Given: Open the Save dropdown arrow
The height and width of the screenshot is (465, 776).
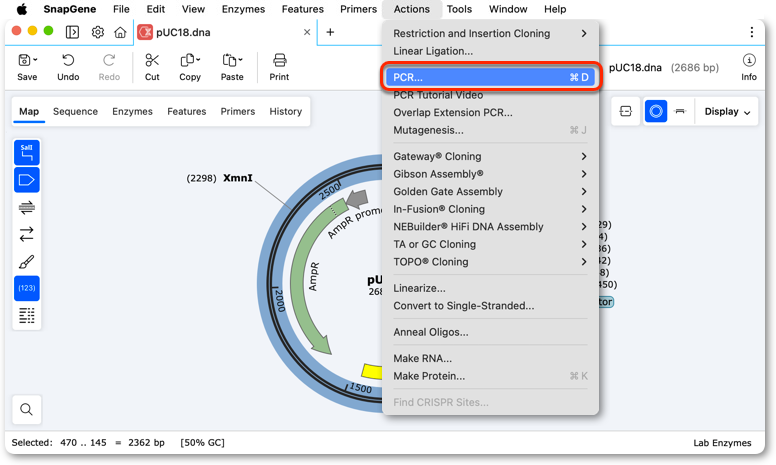Looking at the screenshot, I should 35,60.
